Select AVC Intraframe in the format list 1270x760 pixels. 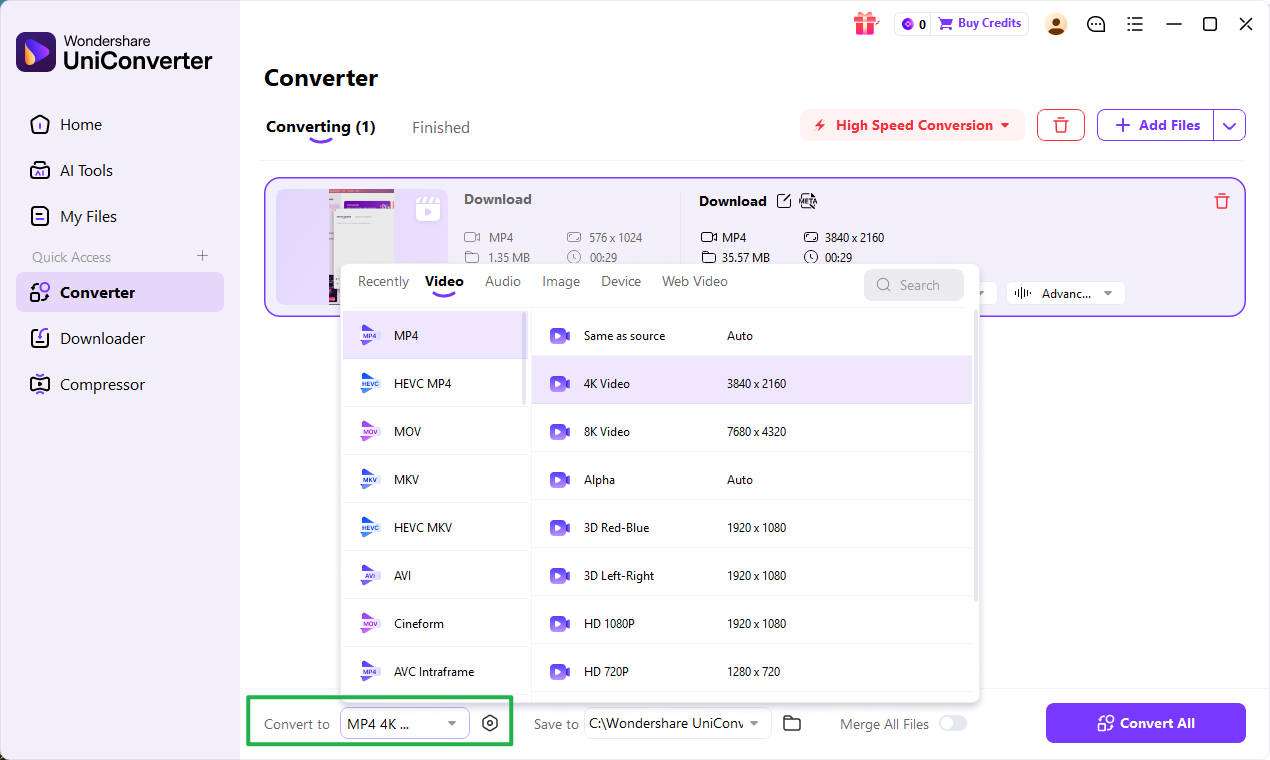(x=435, y=671)
